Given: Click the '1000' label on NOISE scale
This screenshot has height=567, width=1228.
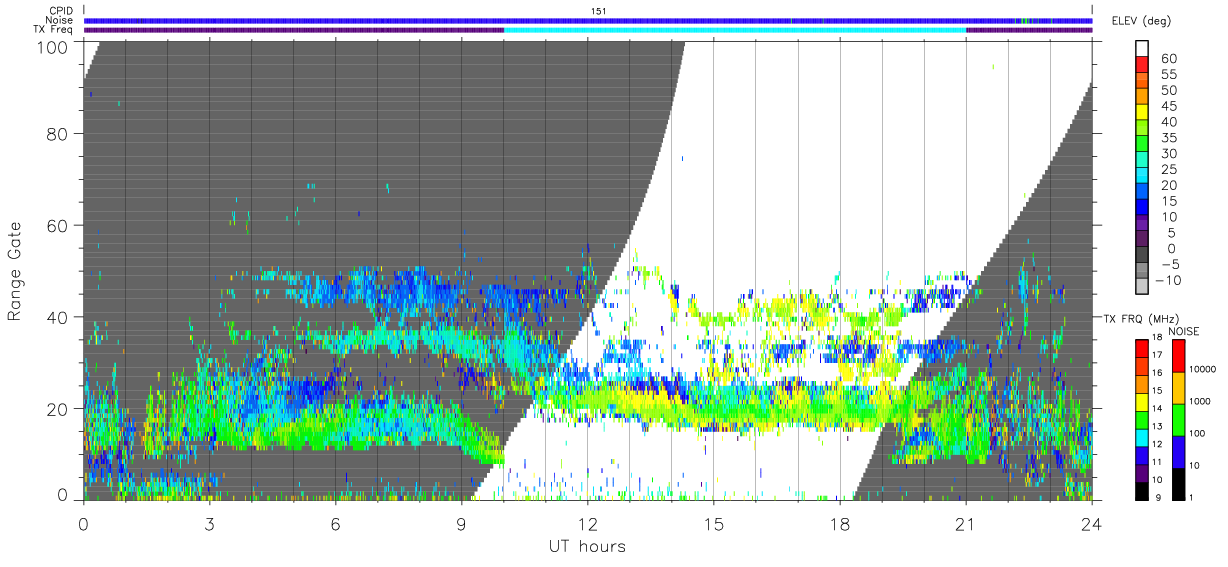Looking at the screenshot, I should tap(1200, 401).
